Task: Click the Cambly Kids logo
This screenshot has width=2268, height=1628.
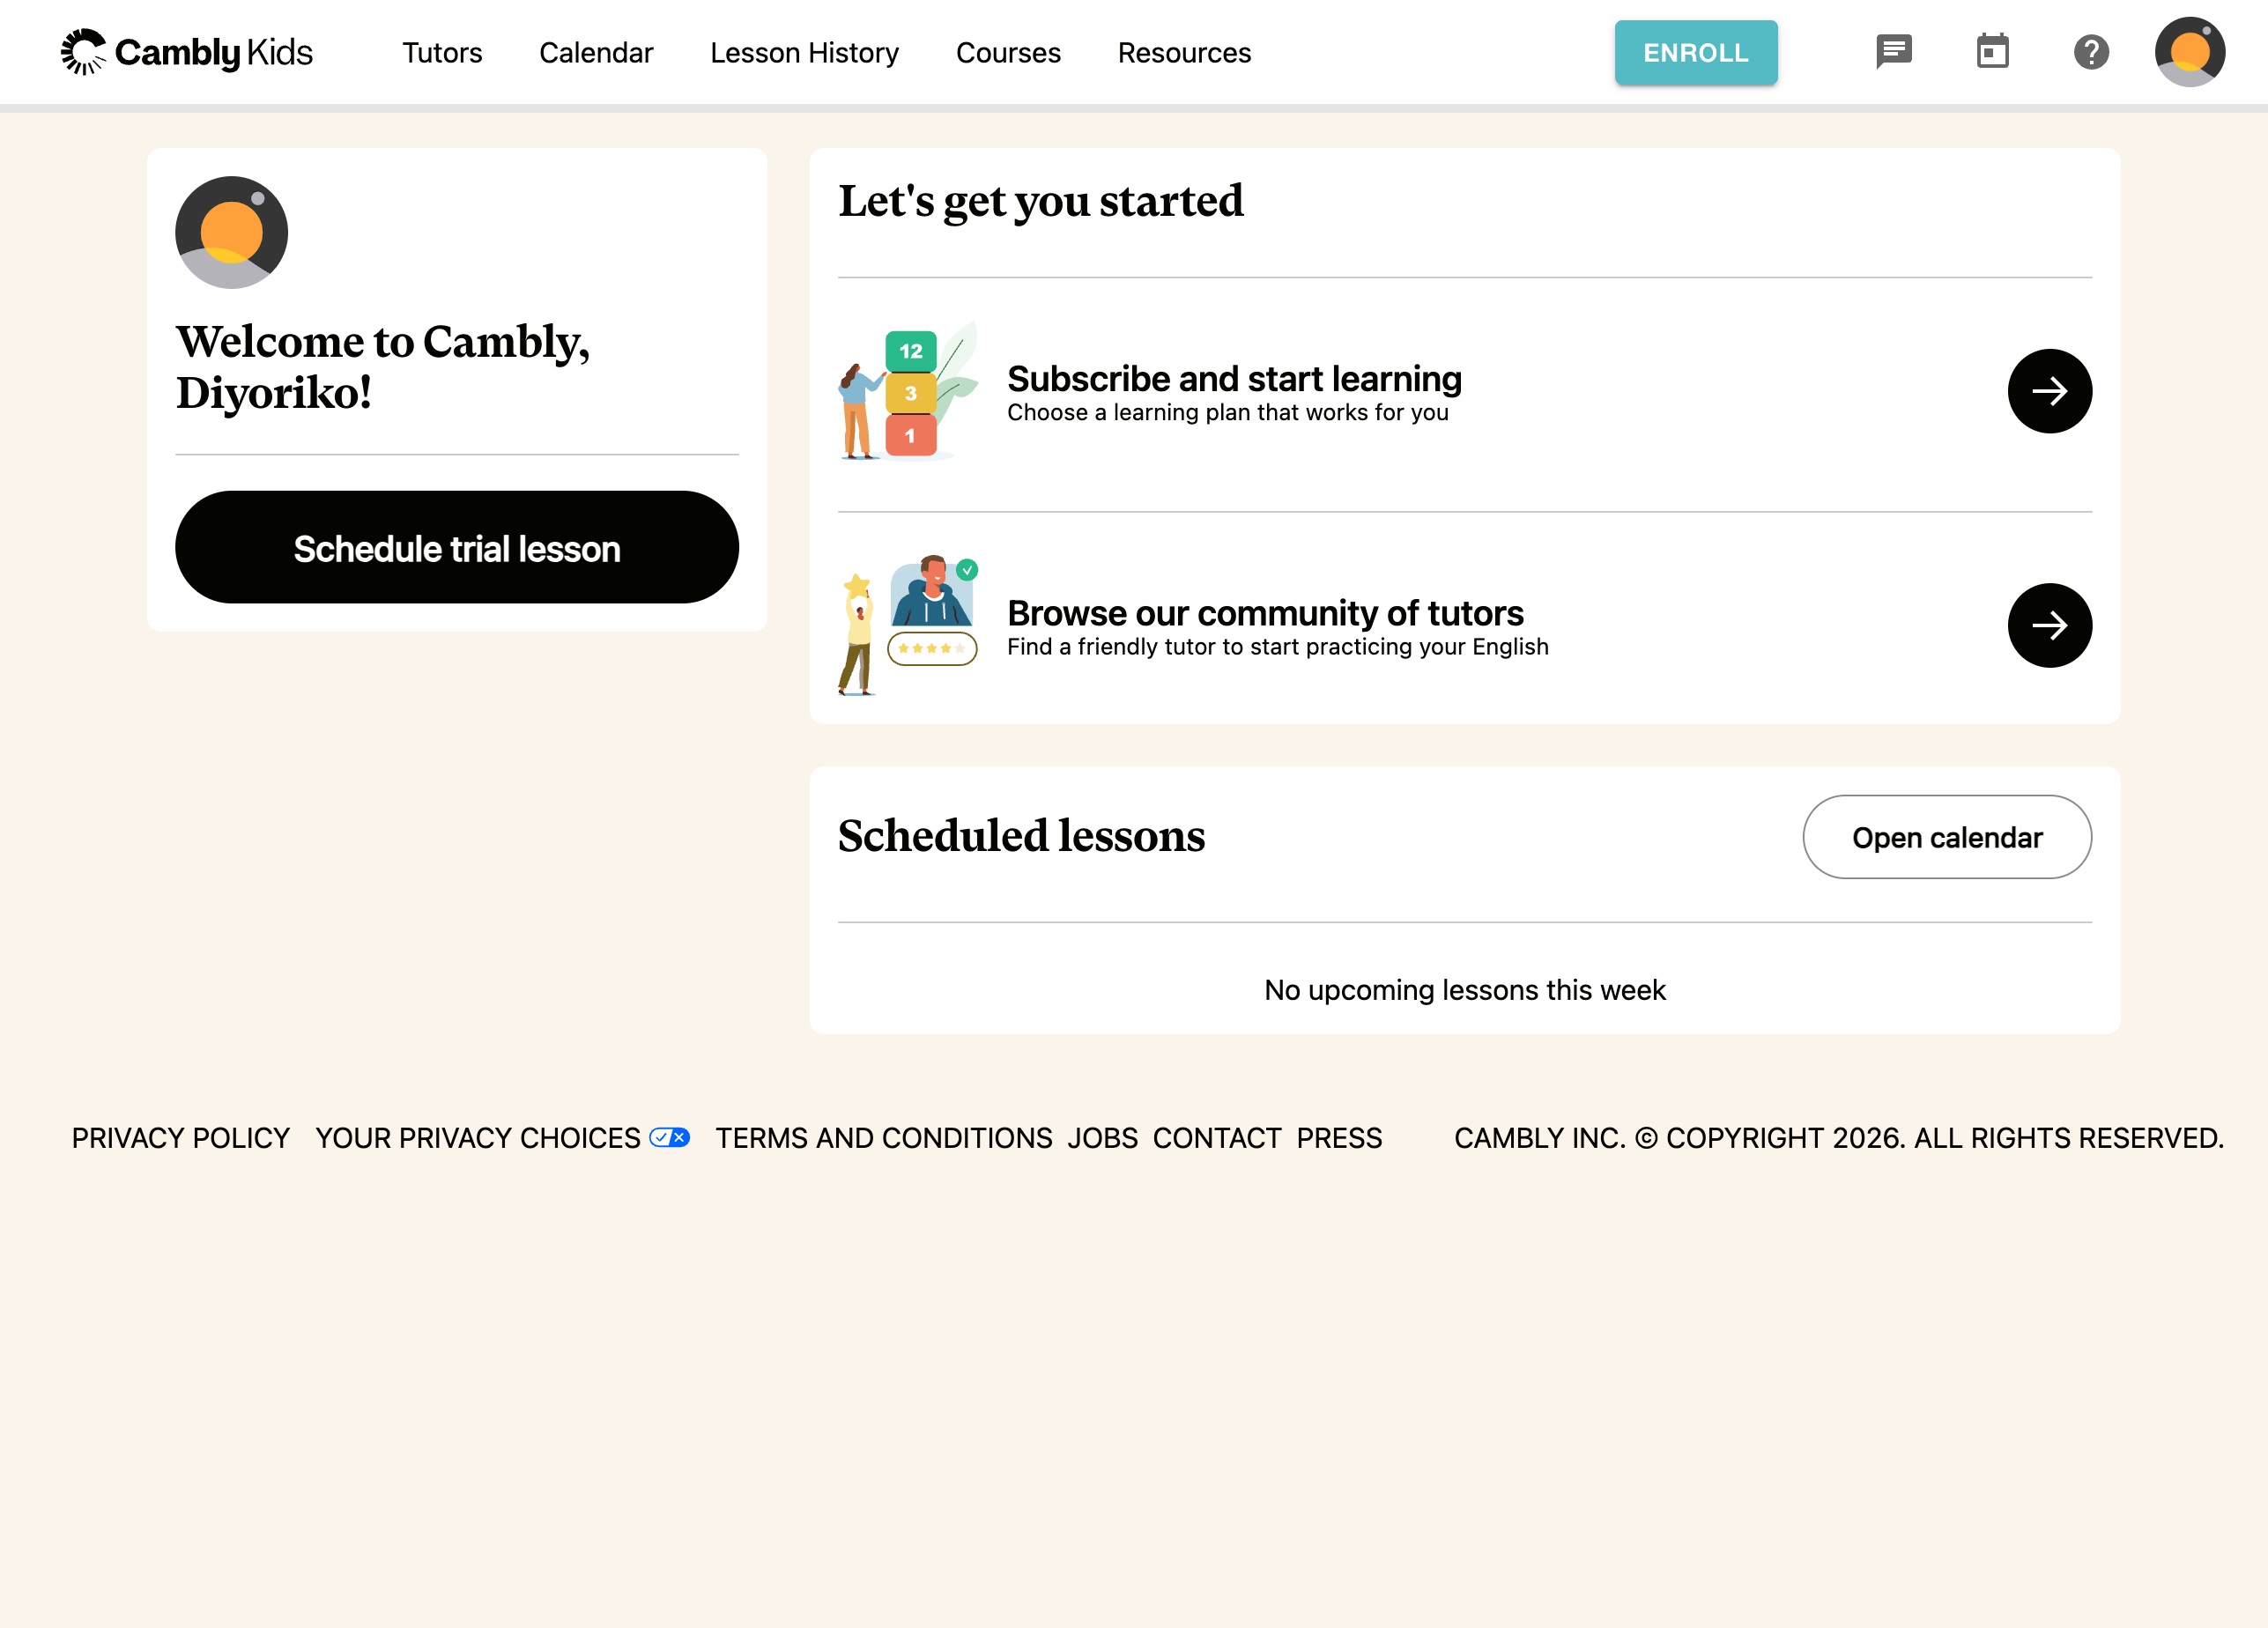Action: pos(187,52)
